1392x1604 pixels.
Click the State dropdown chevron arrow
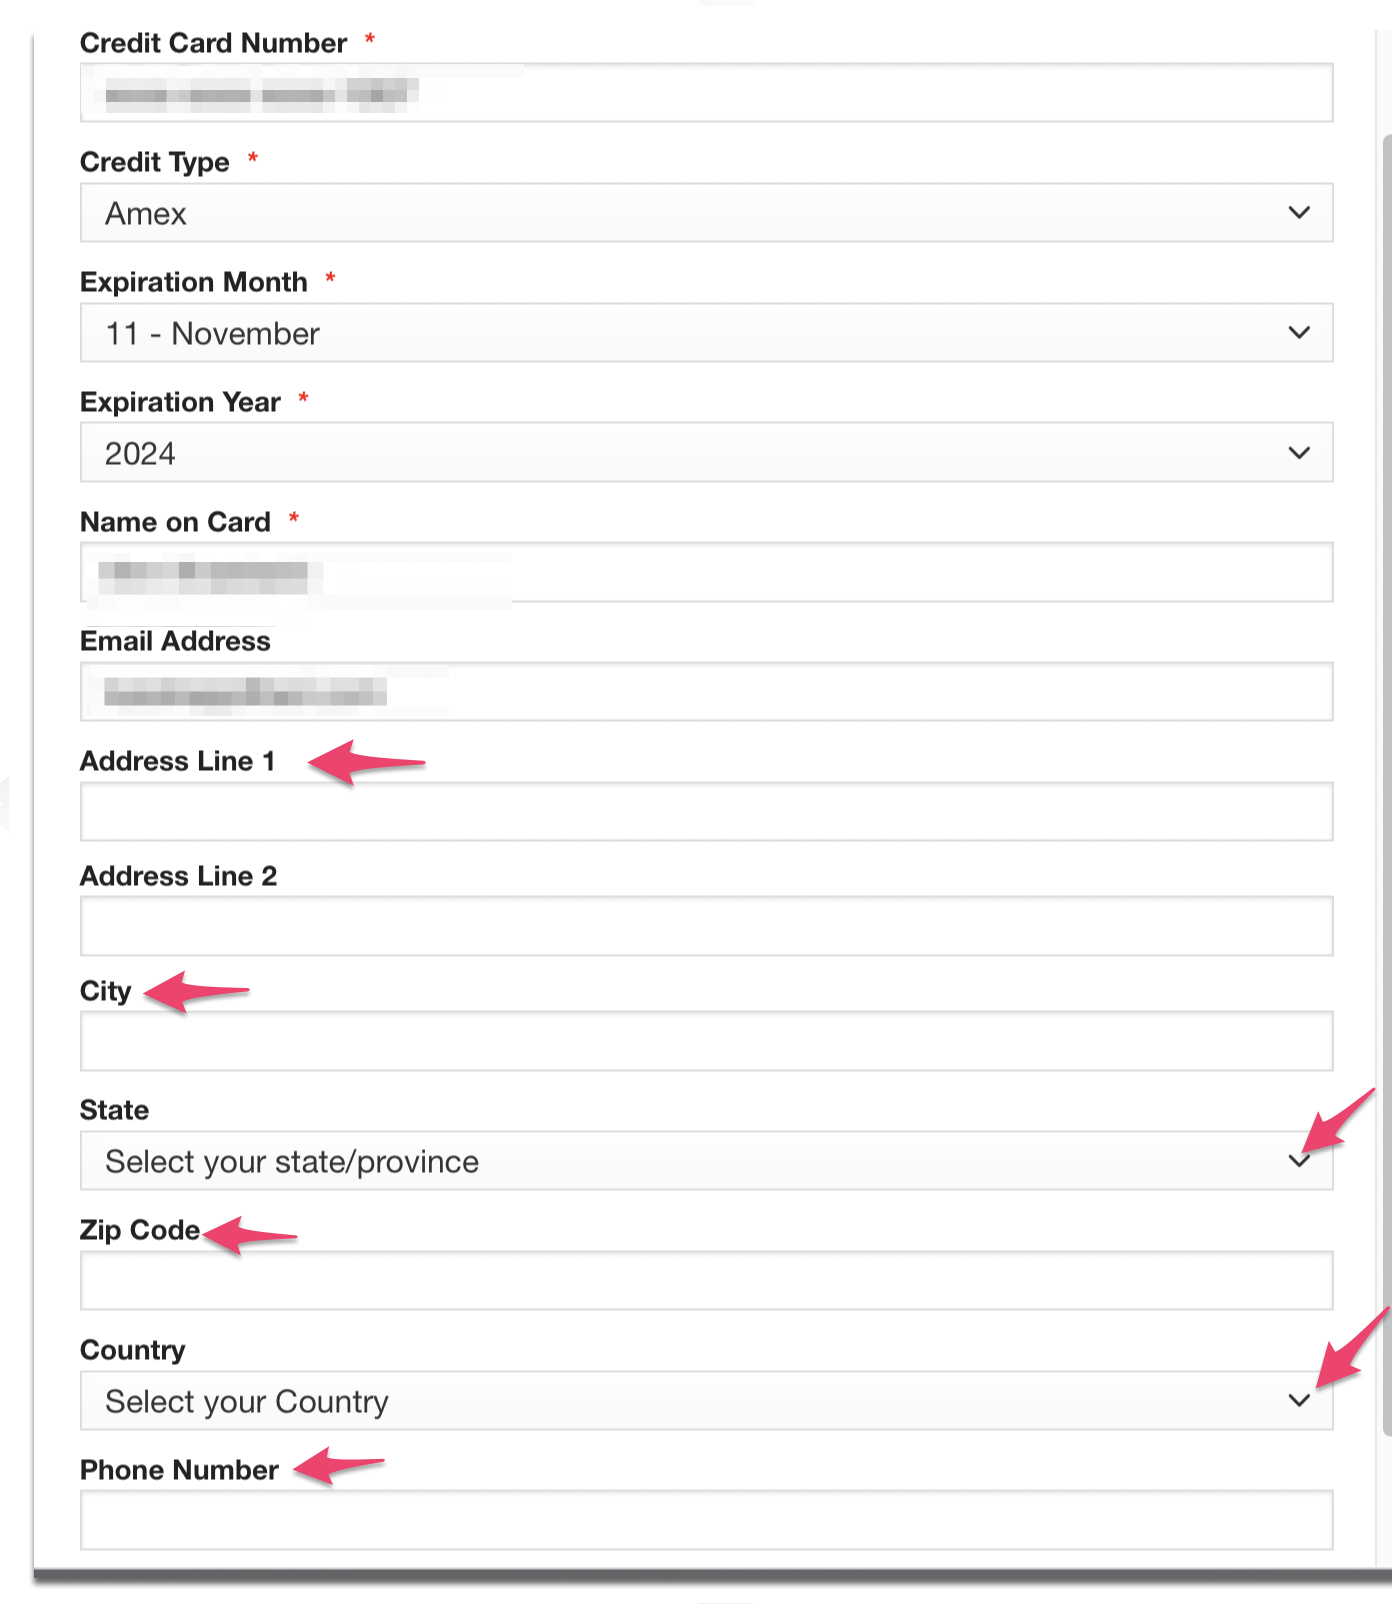coord(1299,1161)
